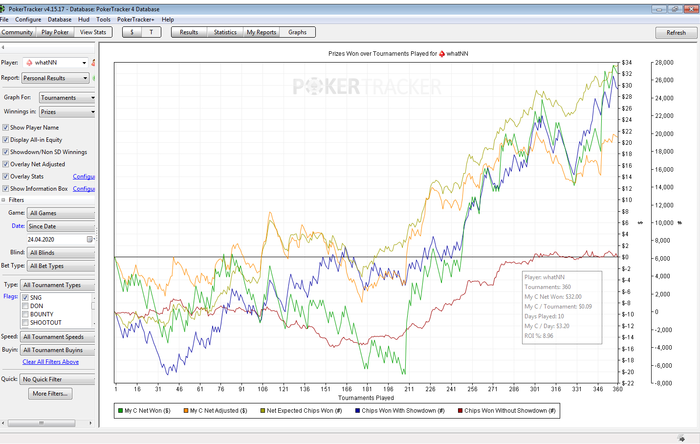The height and width of the screenshot is (444, 700).
Task: Click the blue Date filter label link
Action: pyautogui.click(x=18, y=226)
